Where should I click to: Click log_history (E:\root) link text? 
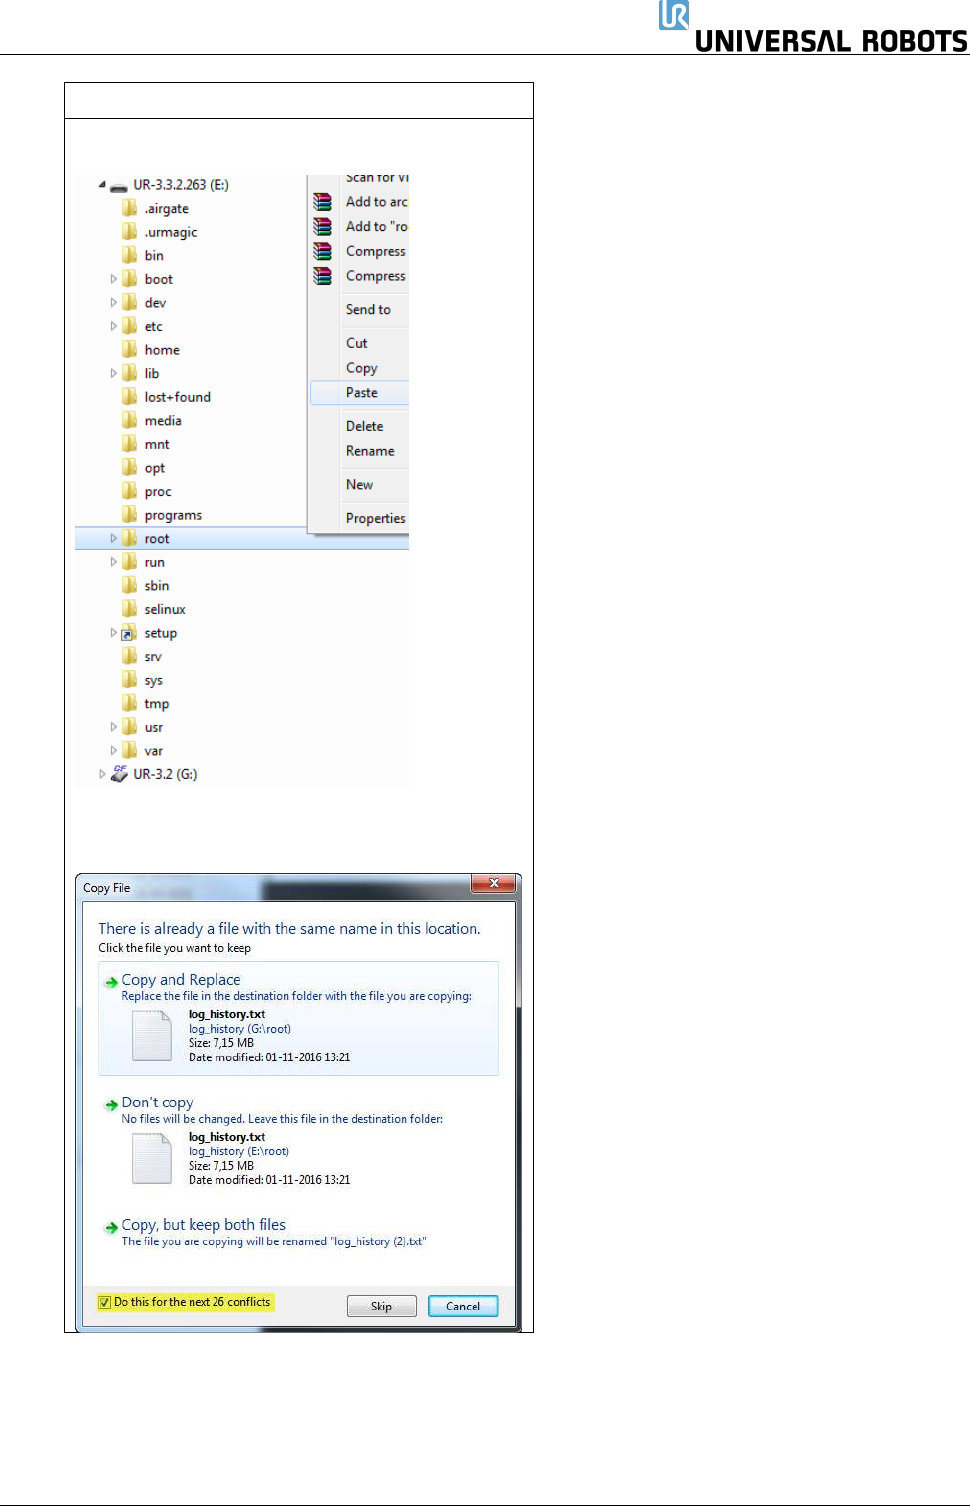[239, 1152]
